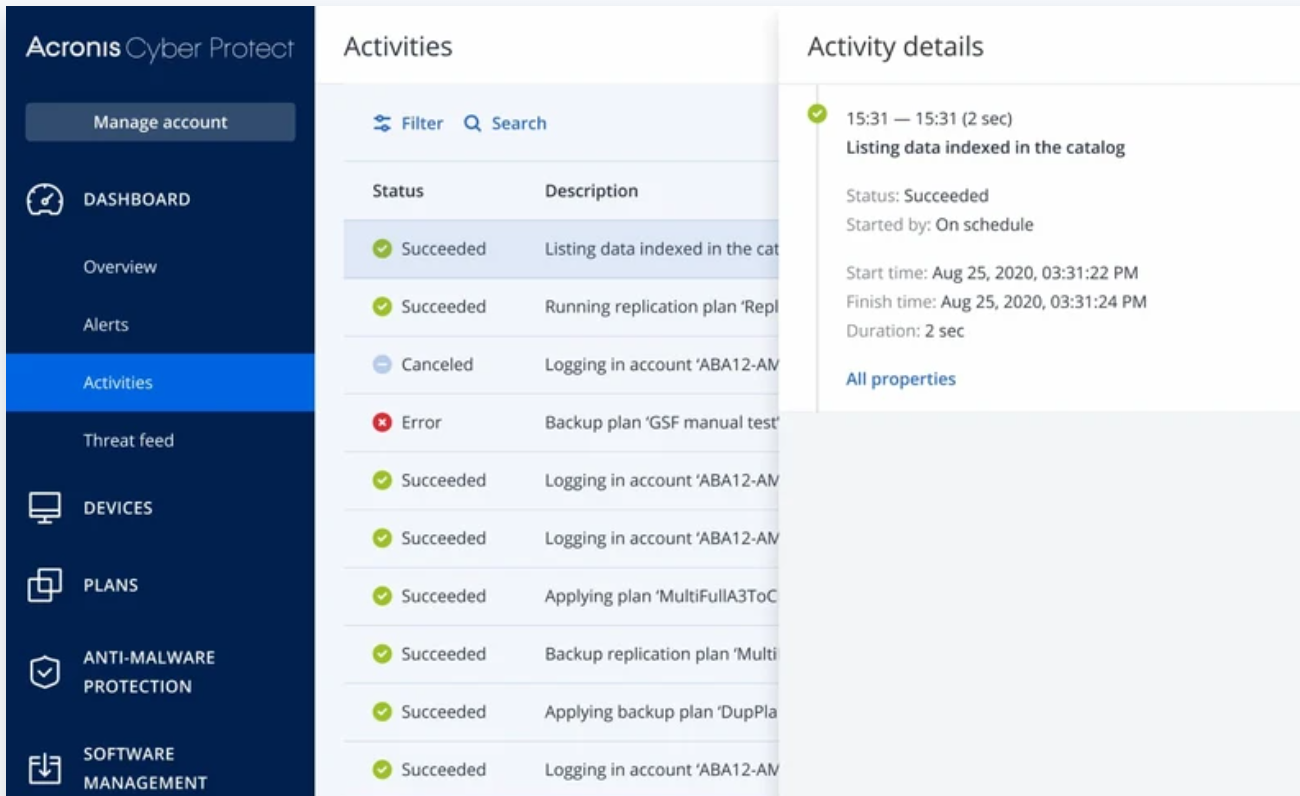Click the 'Activities' page heading
The width and height of the screenshot is (1300, 796).
tap(398, 47)
